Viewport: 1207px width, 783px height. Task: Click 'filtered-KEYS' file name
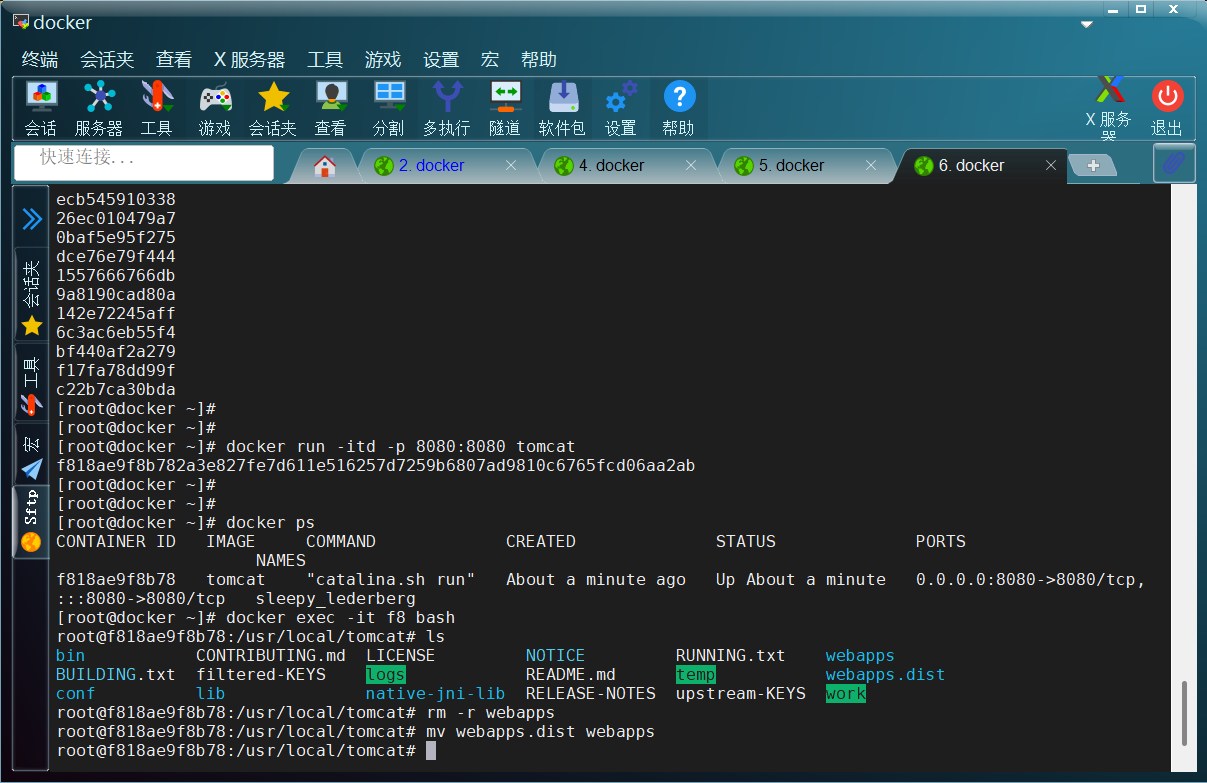(x=261, y=675)
